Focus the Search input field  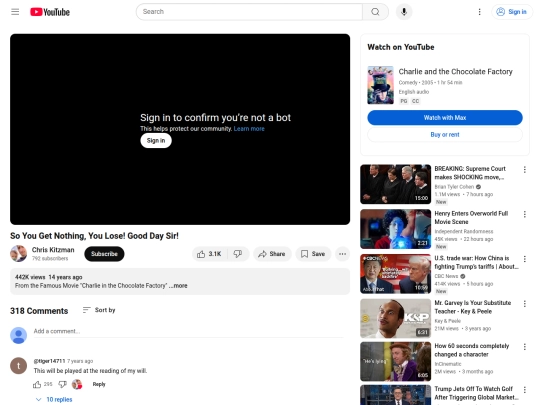tap(249, 12)
